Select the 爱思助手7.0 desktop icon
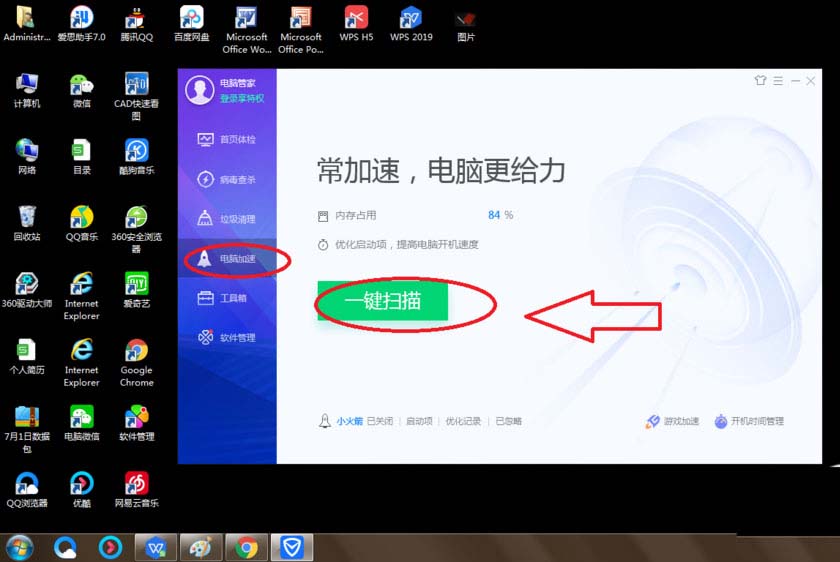 coord(81,24)
